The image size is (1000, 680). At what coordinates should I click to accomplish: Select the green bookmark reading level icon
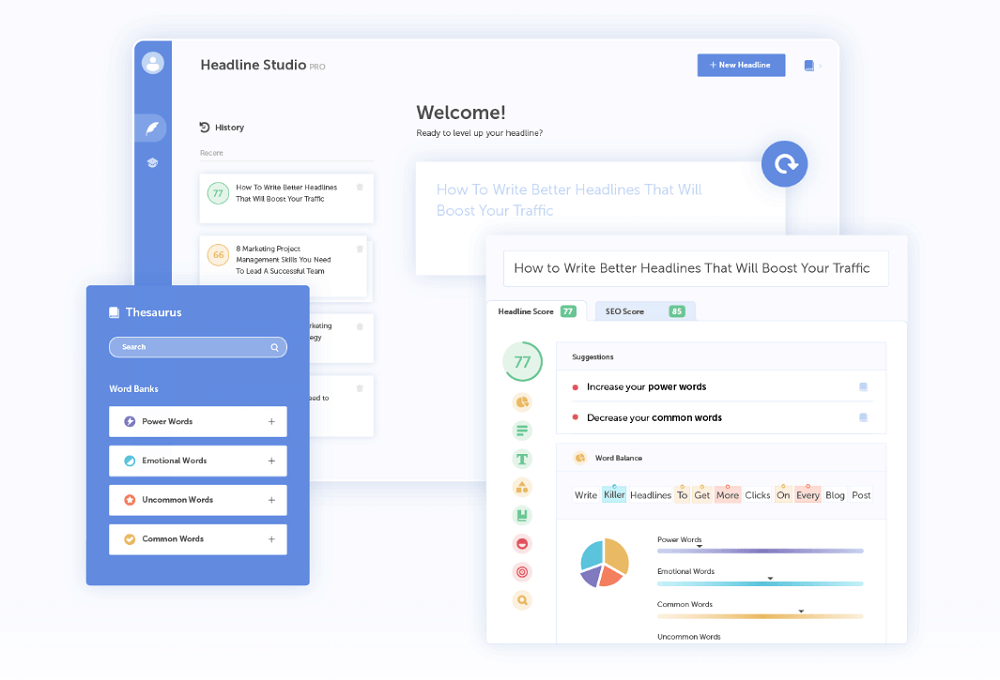point(522,515)
